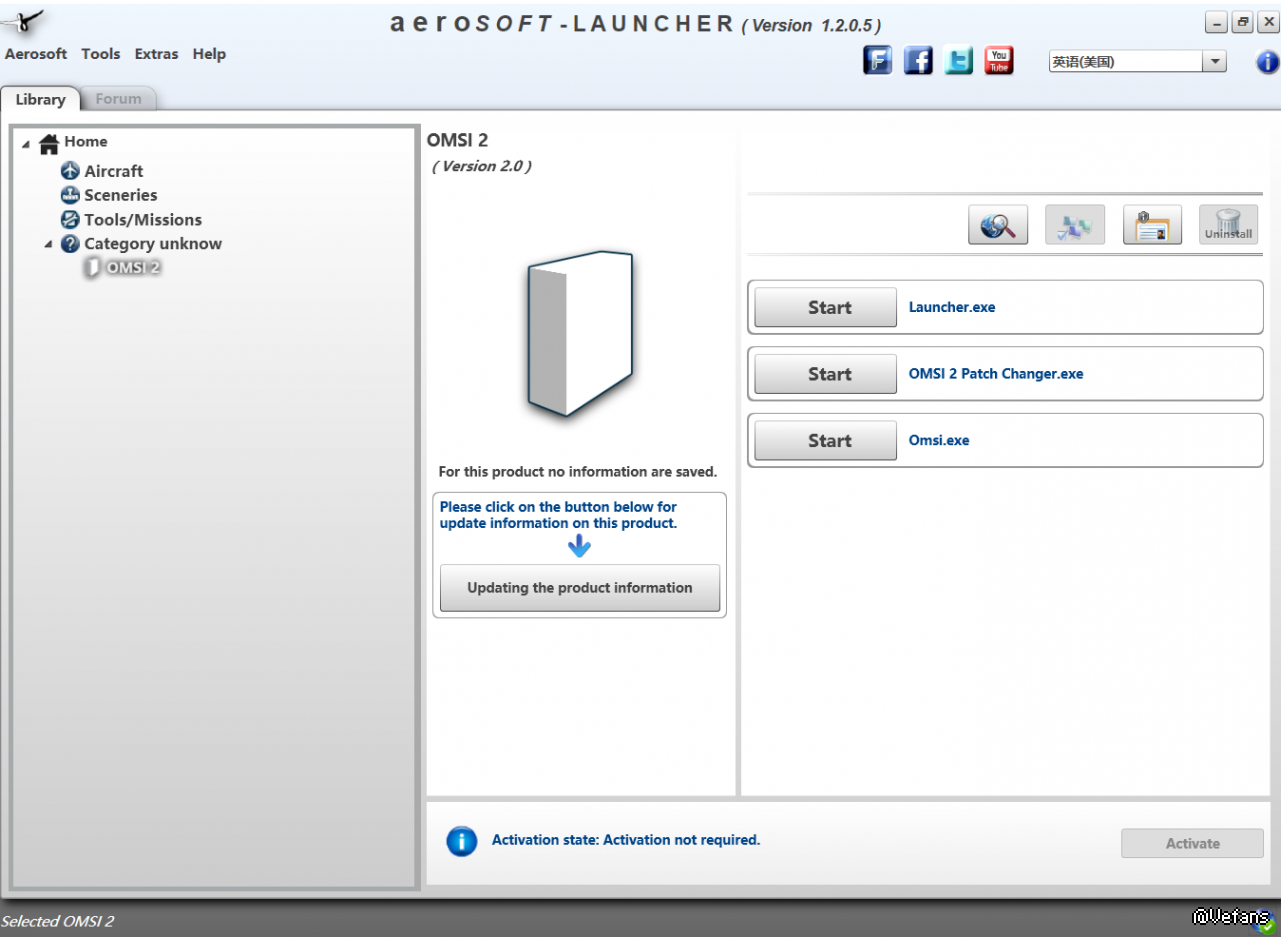Click the Aircraft airplane icon
The width and height of the screenshot is (1281, 937).
pos(70,171)
